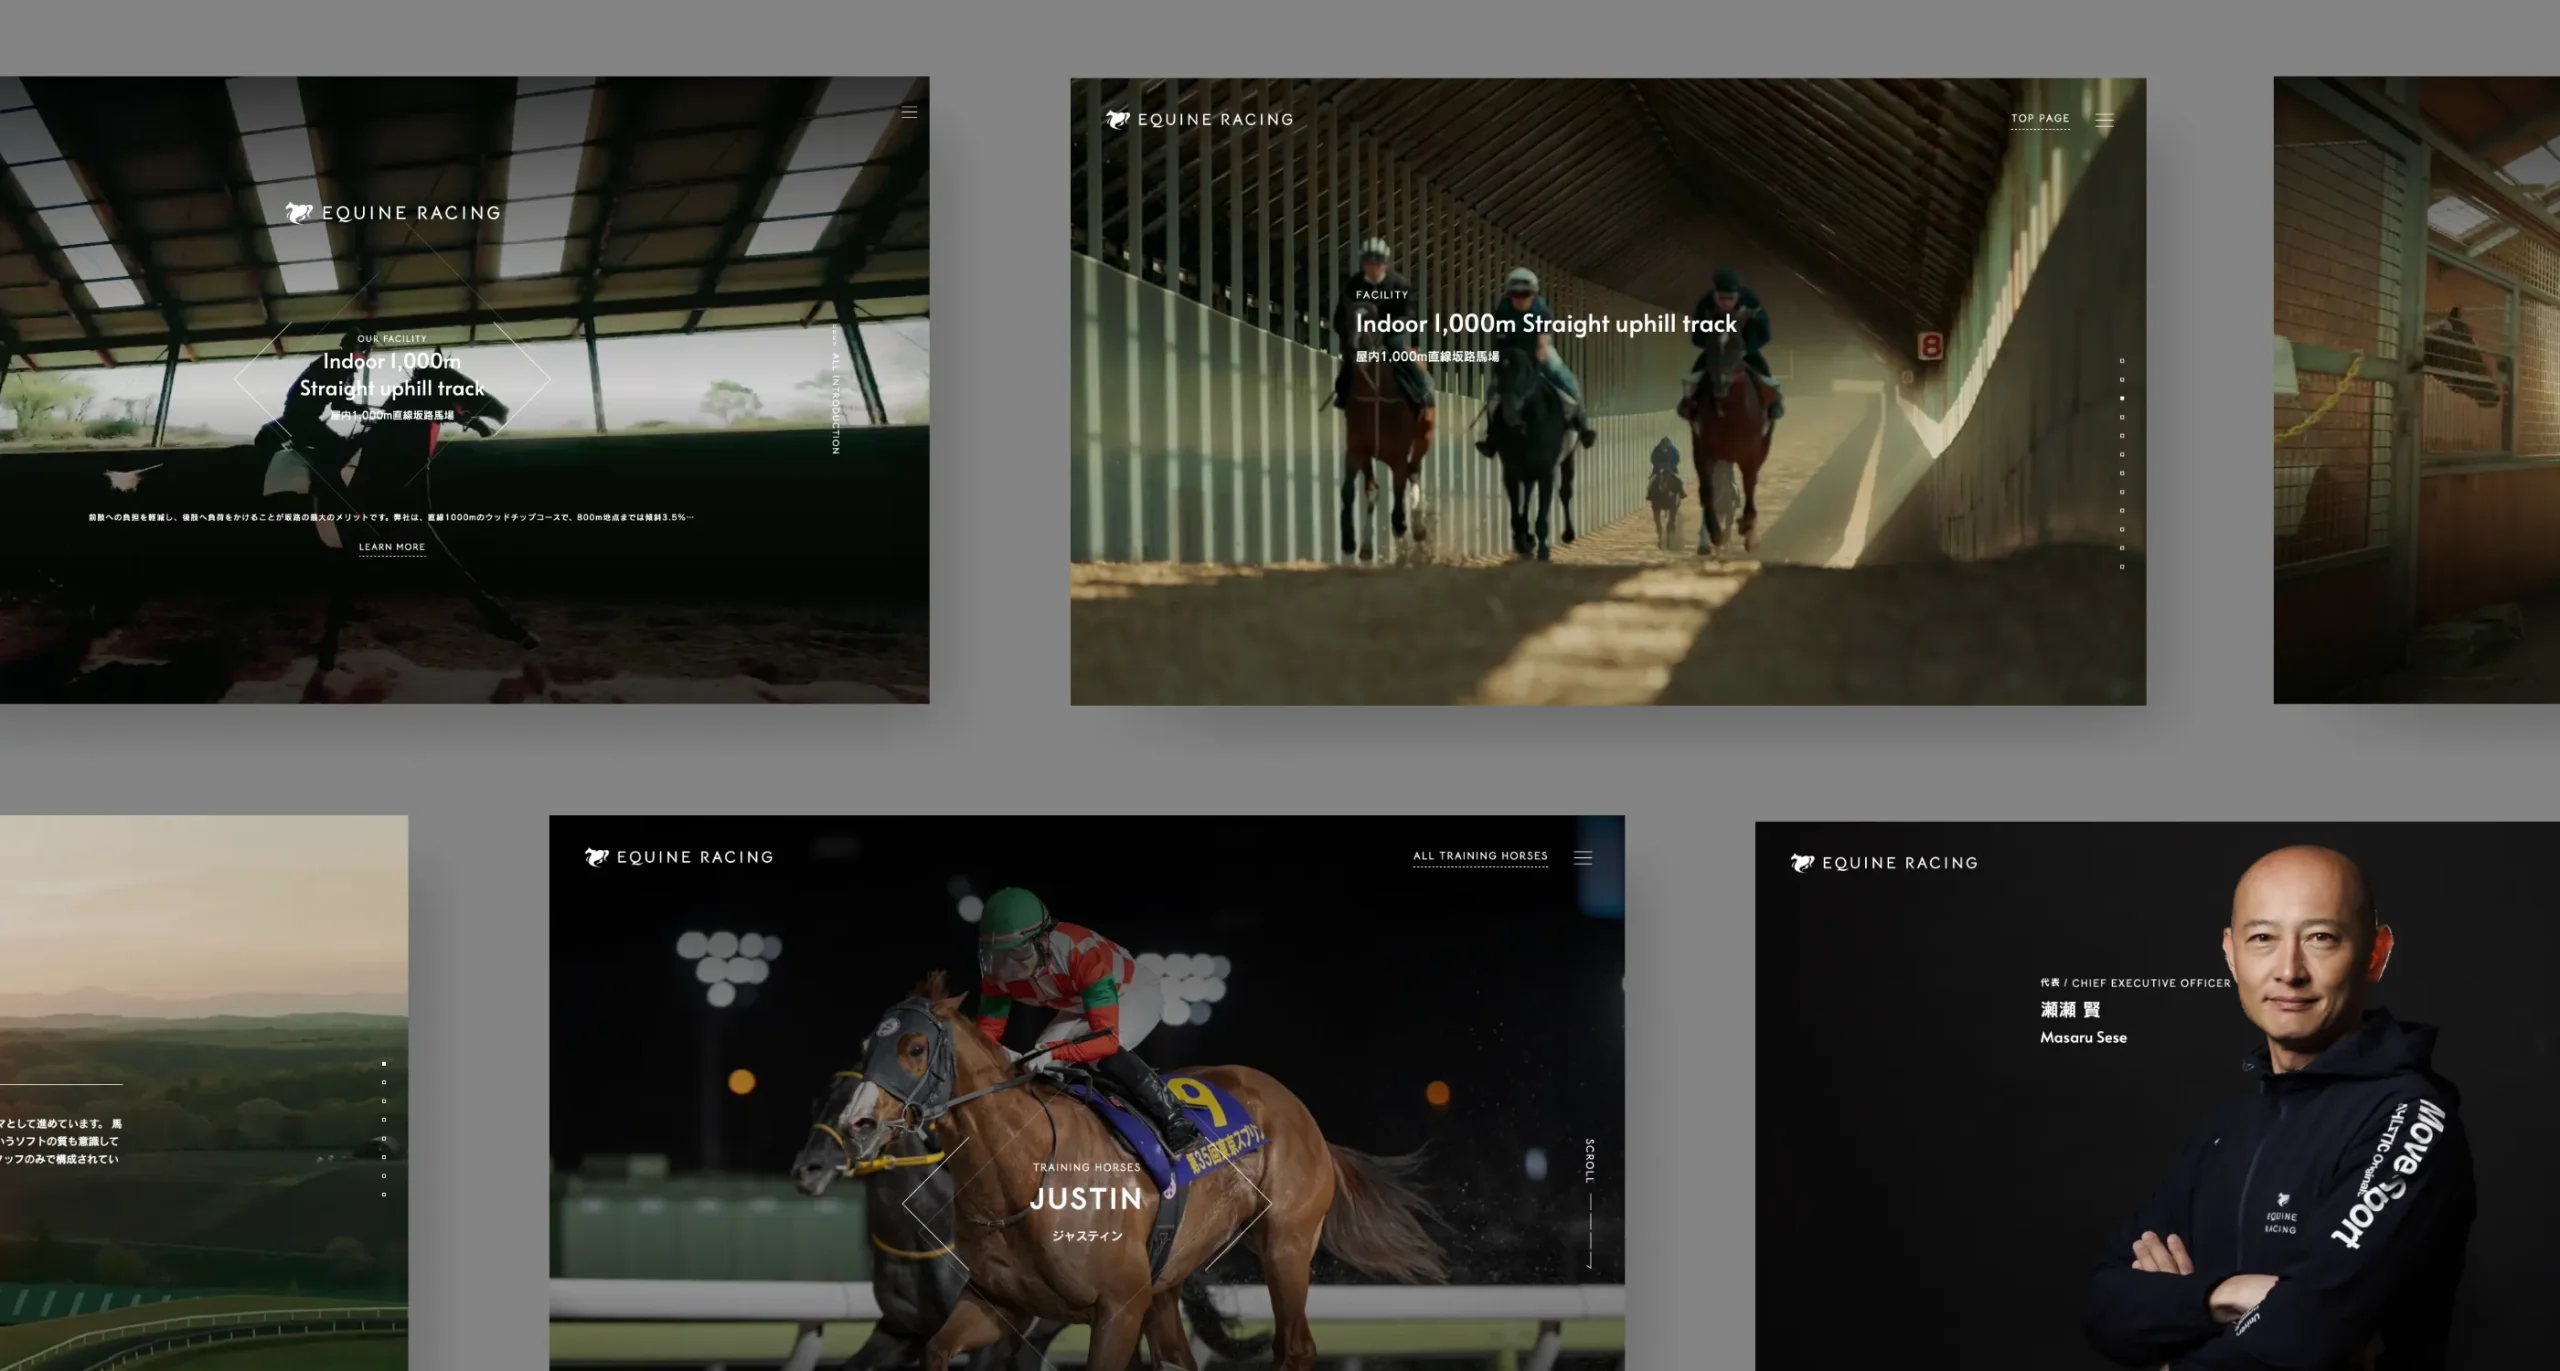The height and width of the screenshot is (1371, 2560).
Task: Open the ALL TRAINING HORSES link
Action: (x=1480, y=856)
